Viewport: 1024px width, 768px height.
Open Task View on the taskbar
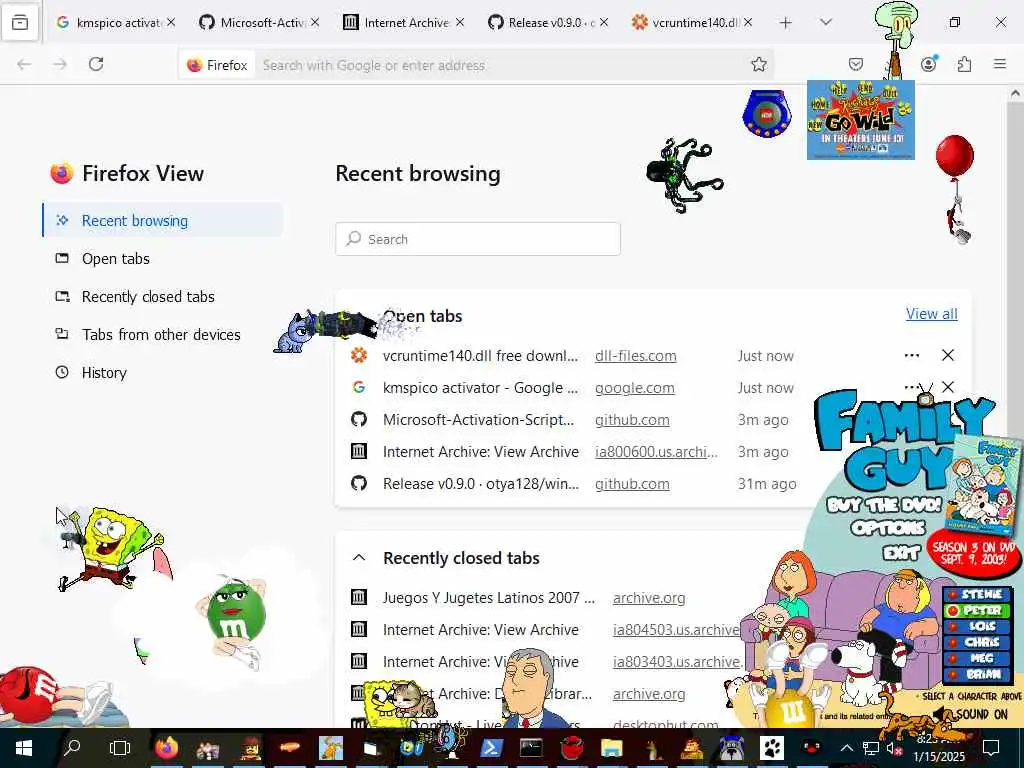click(x=120, y=747)
